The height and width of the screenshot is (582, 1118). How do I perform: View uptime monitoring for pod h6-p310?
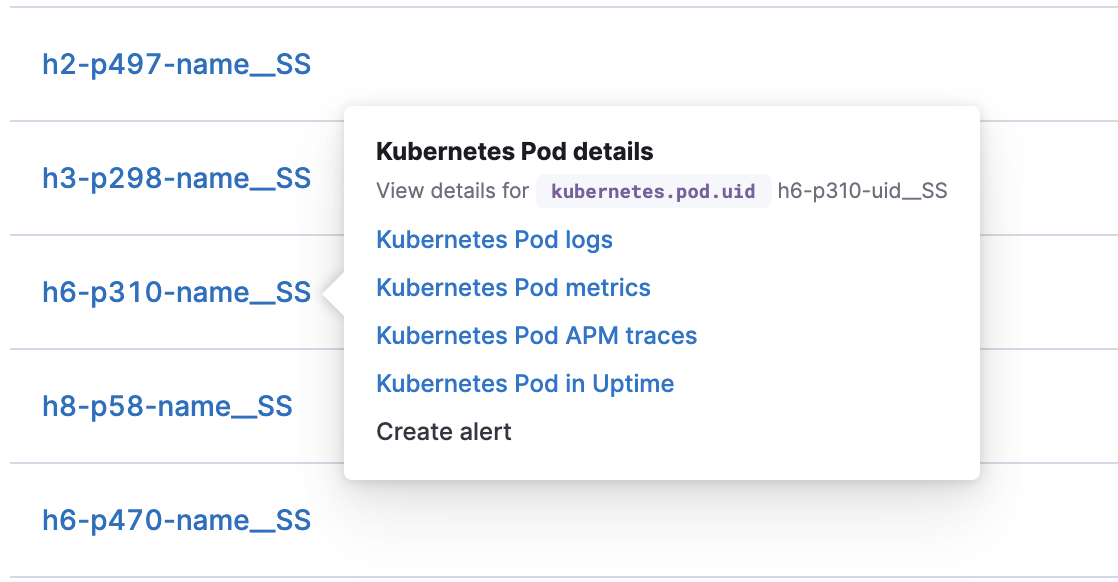pyautogui.click(x=524, y=384)
